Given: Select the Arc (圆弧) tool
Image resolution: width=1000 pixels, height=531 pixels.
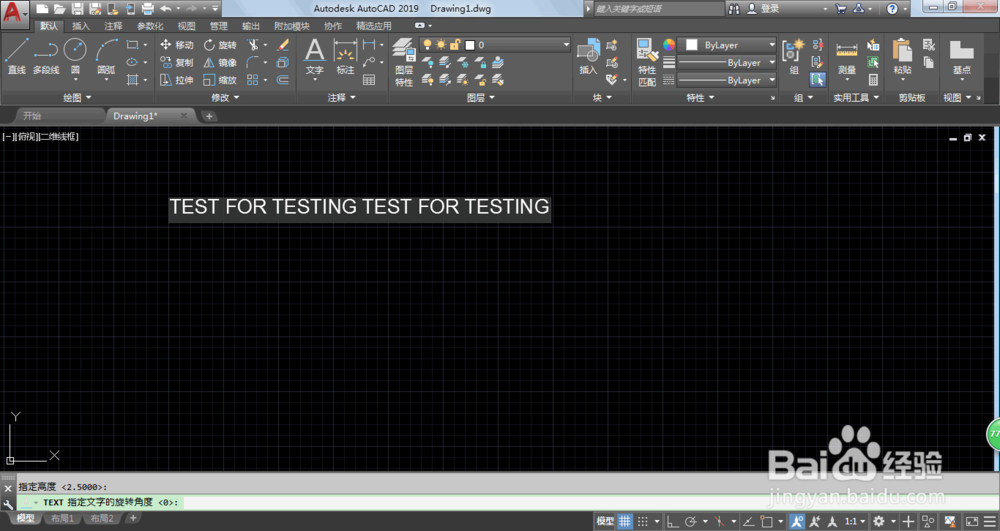Looking at the screenshot, I should point(107,56).
